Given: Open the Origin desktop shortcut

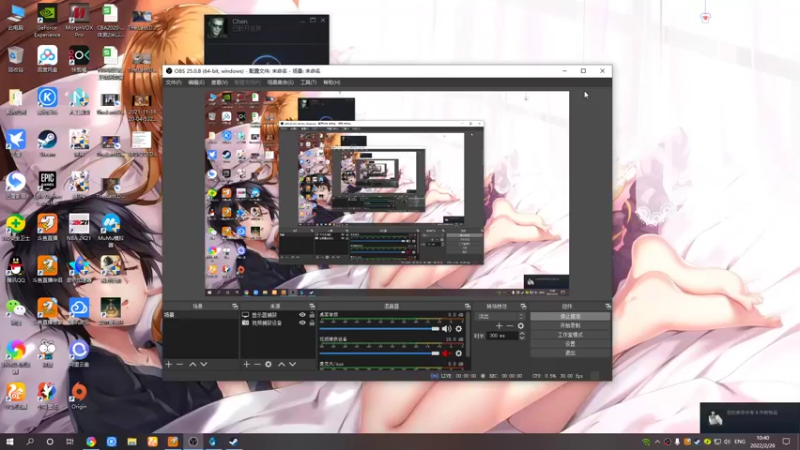Looking at the screenshot, I should (x=79, y=396).
